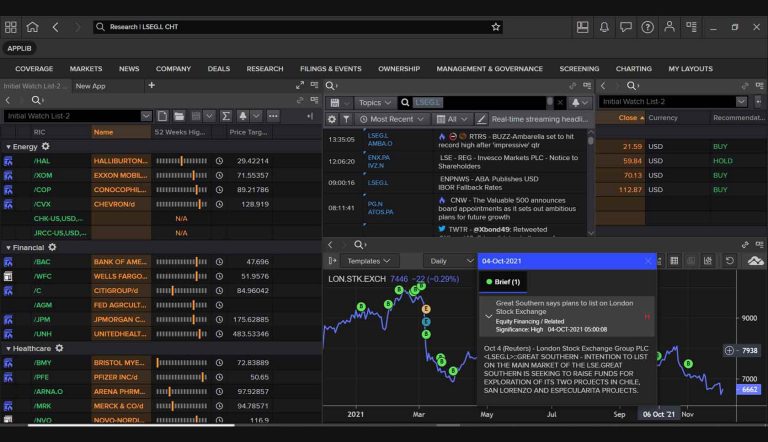Click price target clock icon for HAL
The width and height of the screenshot is (768, 442).
(219, 161)
